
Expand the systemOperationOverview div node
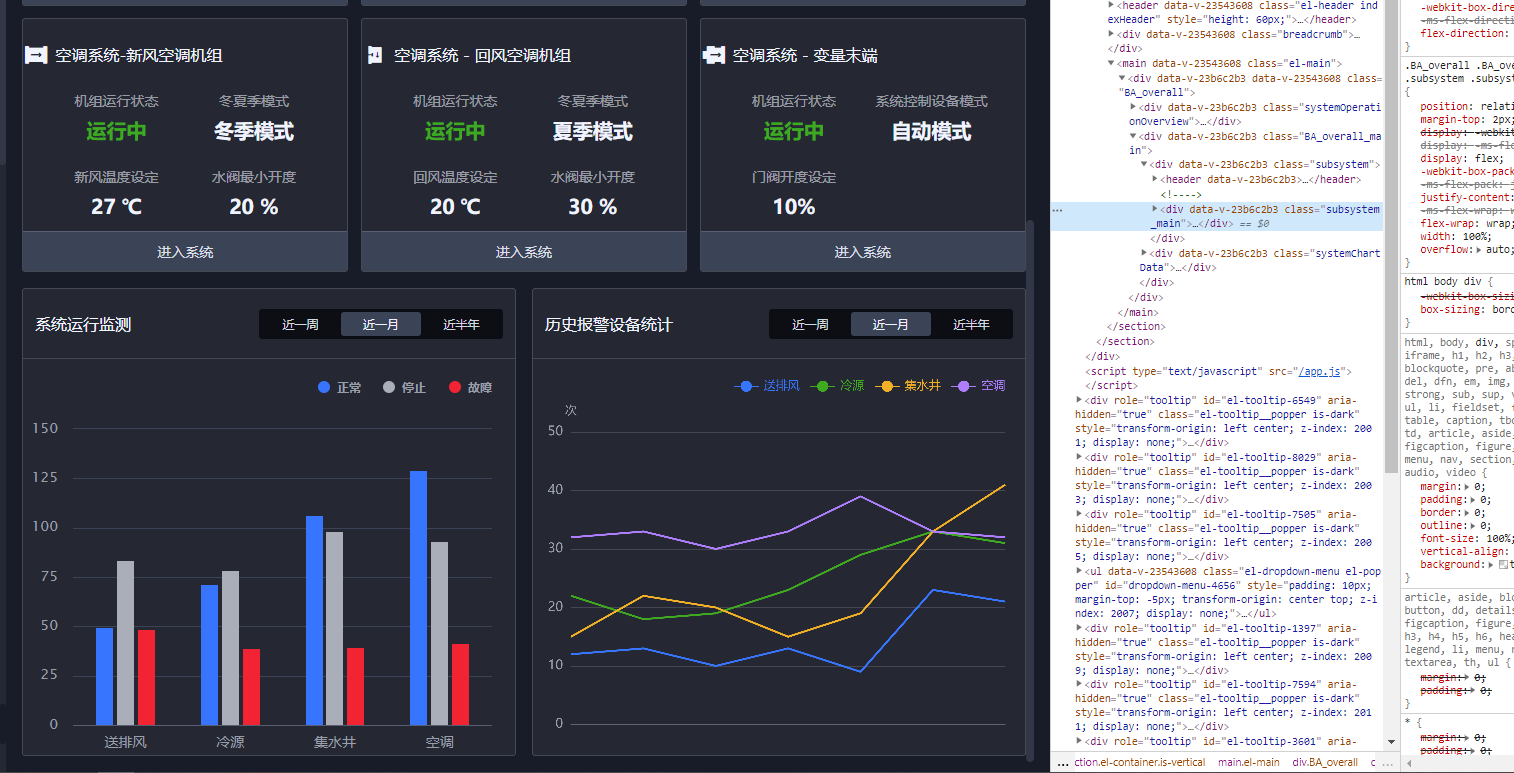click(1133, 106)
